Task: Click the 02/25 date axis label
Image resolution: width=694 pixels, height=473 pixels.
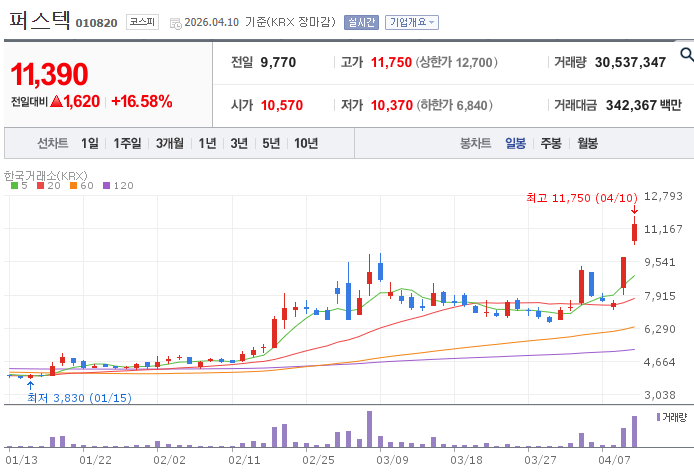Action: pos(318,460)
